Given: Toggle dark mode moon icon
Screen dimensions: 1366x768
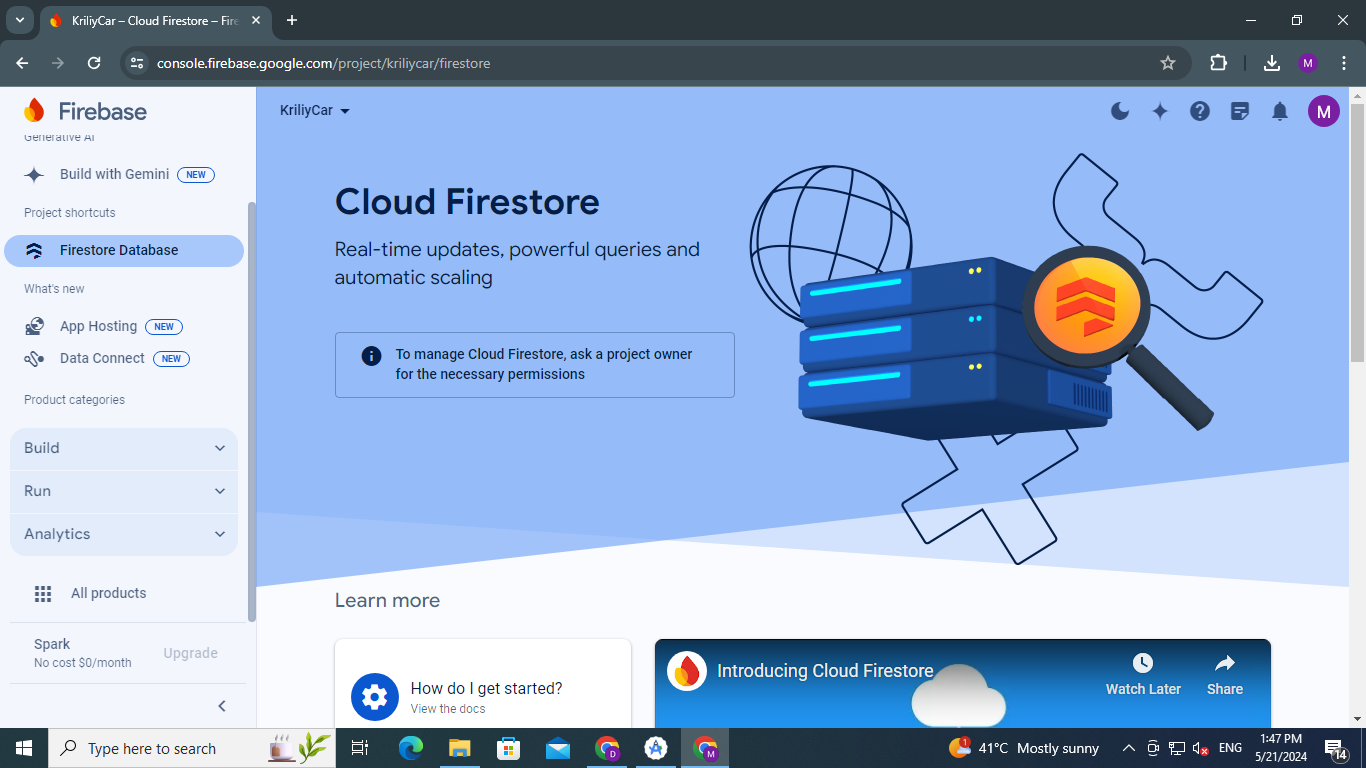Looking at the screenshot, I should (1120, 111).
